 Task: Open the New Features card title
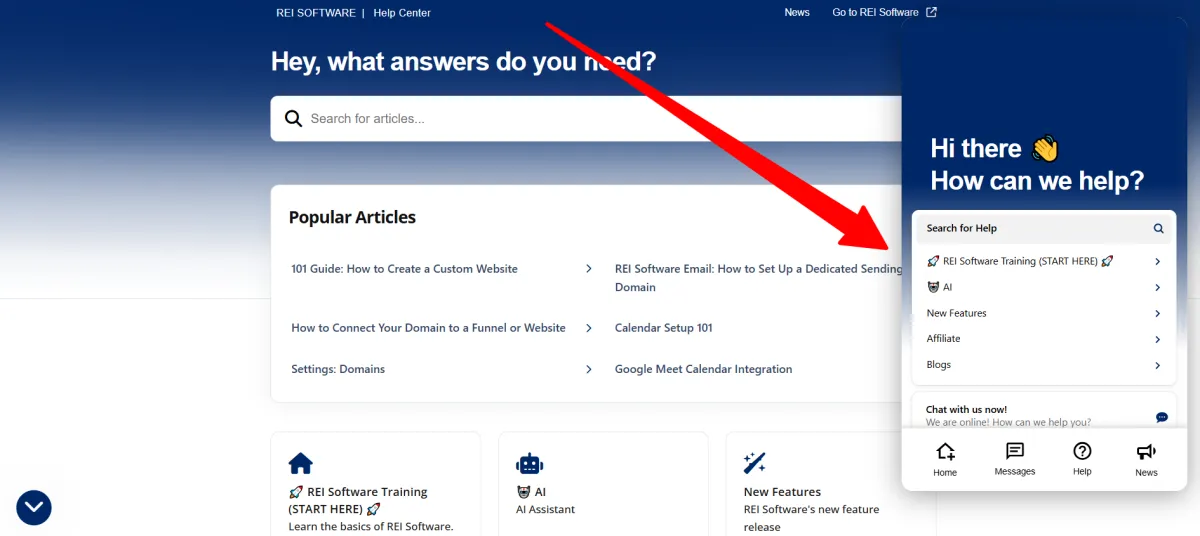(782, 492)
